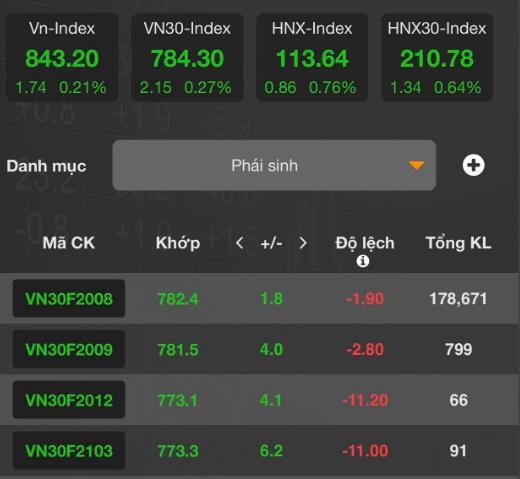Screen dimensions: 520x479
Task: Click the Độ lệch column header
Action: (365, 243)
